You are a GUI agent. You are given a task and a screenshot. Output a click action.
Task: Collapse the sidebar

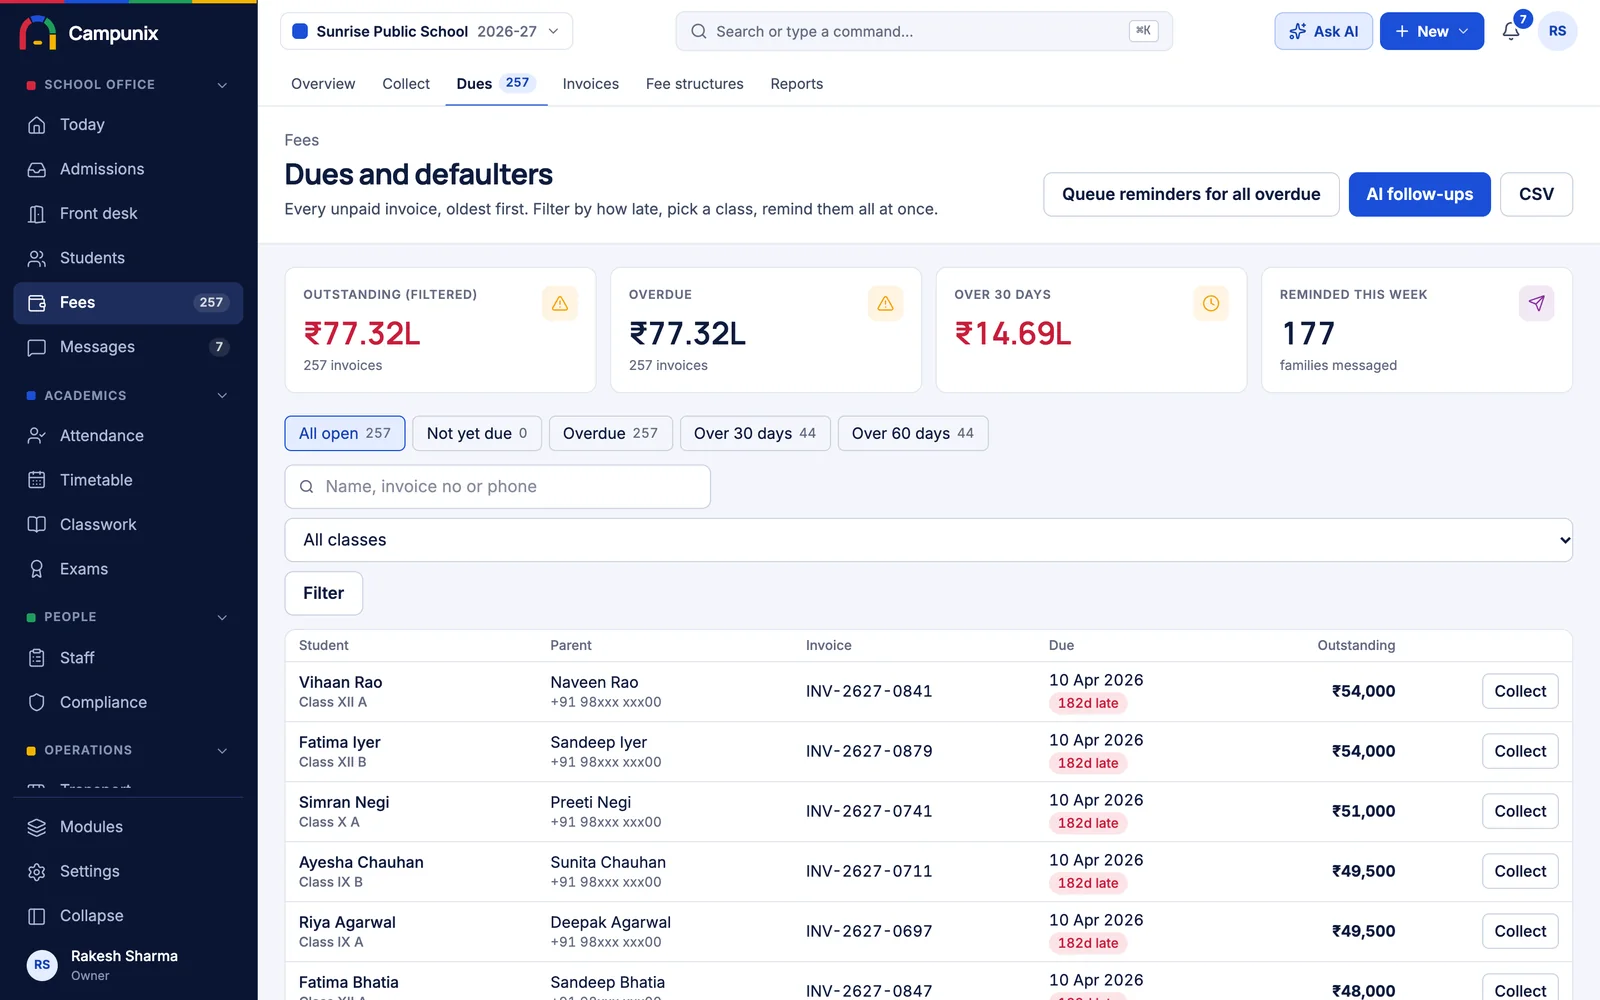click(x=128, y=916)
